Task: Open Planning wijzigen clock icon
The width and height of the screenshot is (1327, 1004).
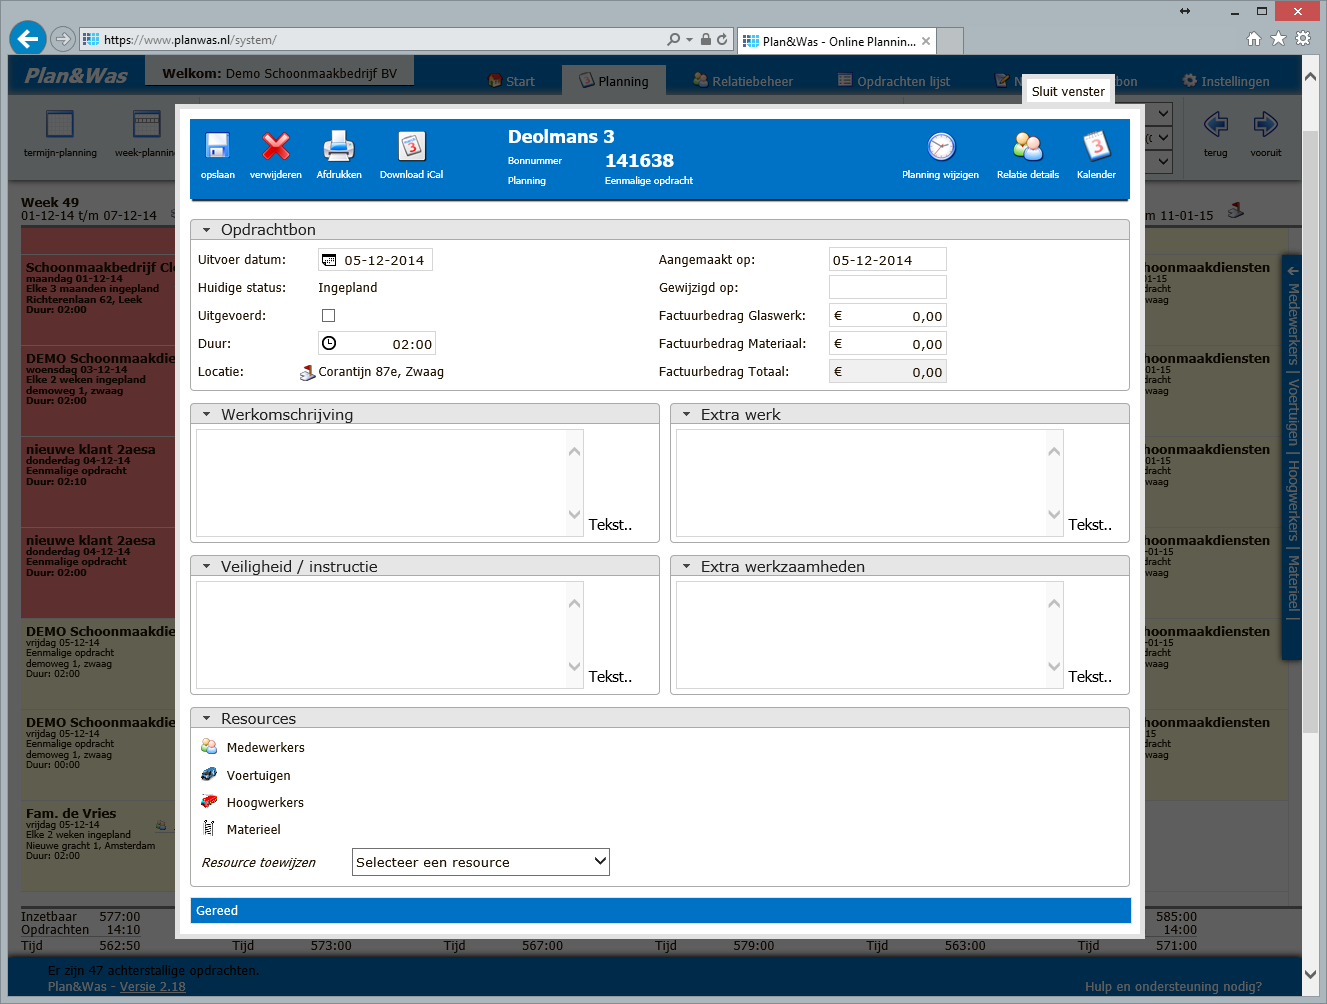Action: click(x=941, y=147)
